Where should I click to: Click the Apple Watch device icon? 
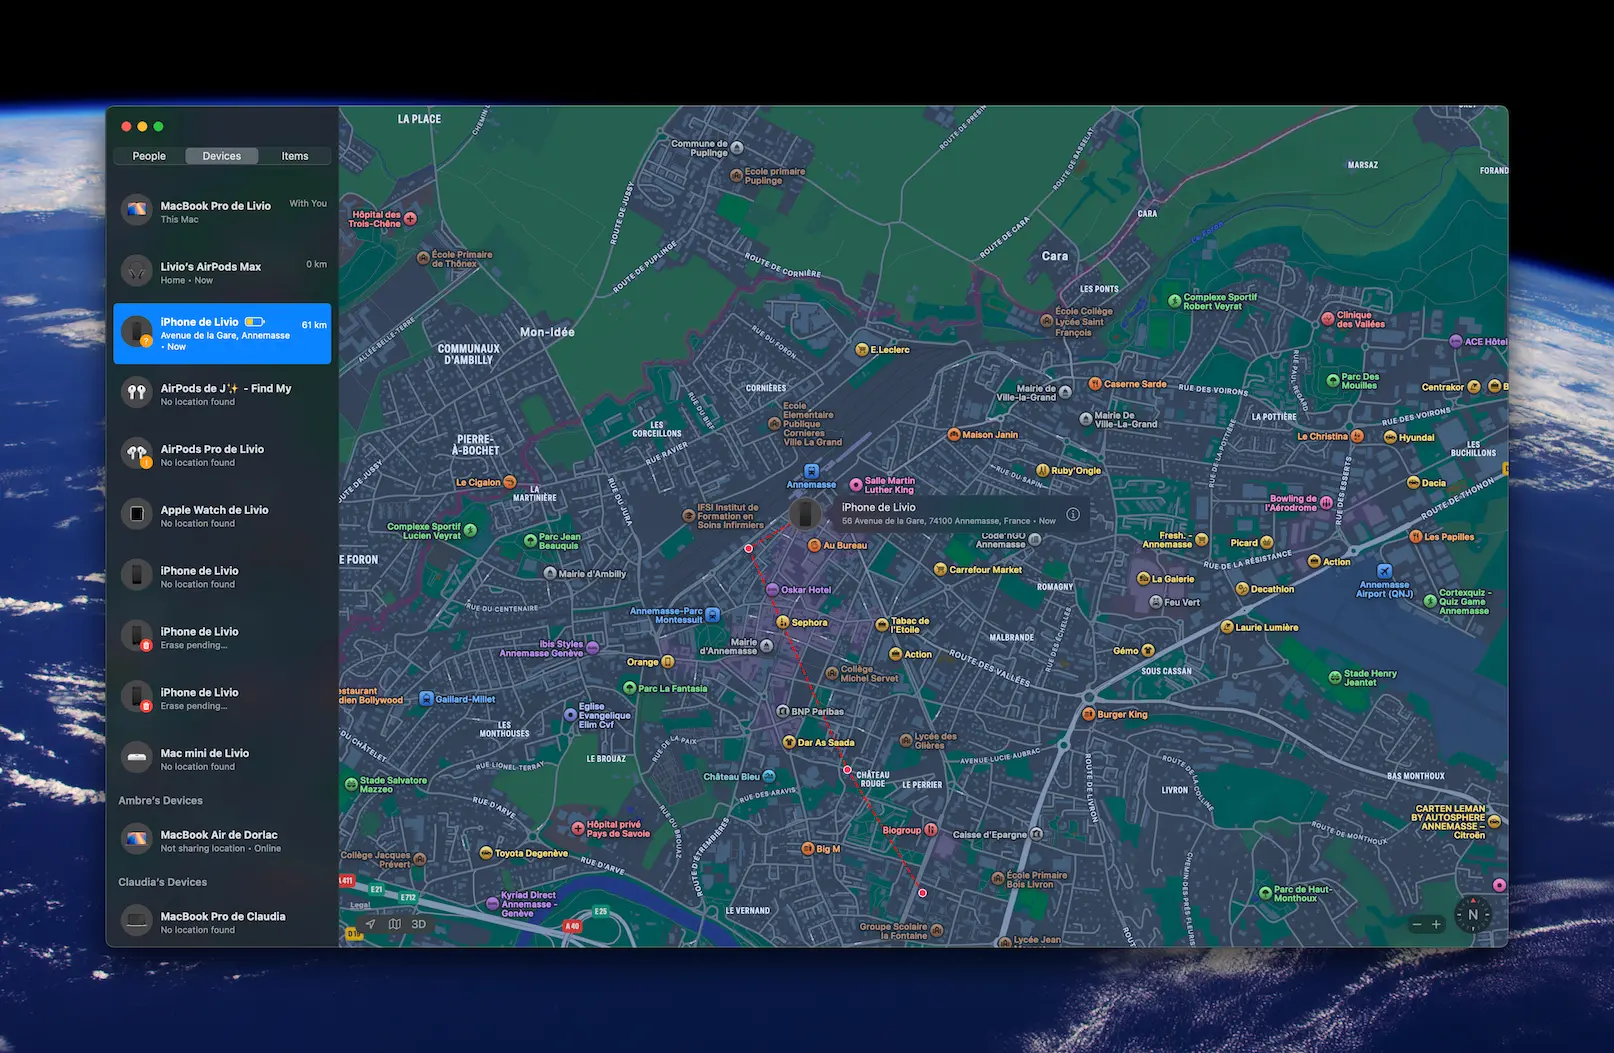tap(136, 514)
